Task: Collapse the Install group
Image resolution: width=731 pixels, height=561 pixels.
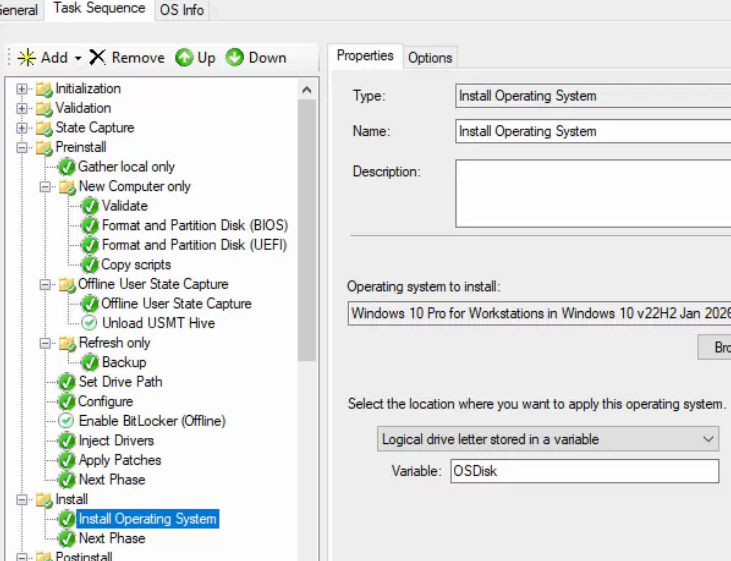Action: [x=21, y=499]
